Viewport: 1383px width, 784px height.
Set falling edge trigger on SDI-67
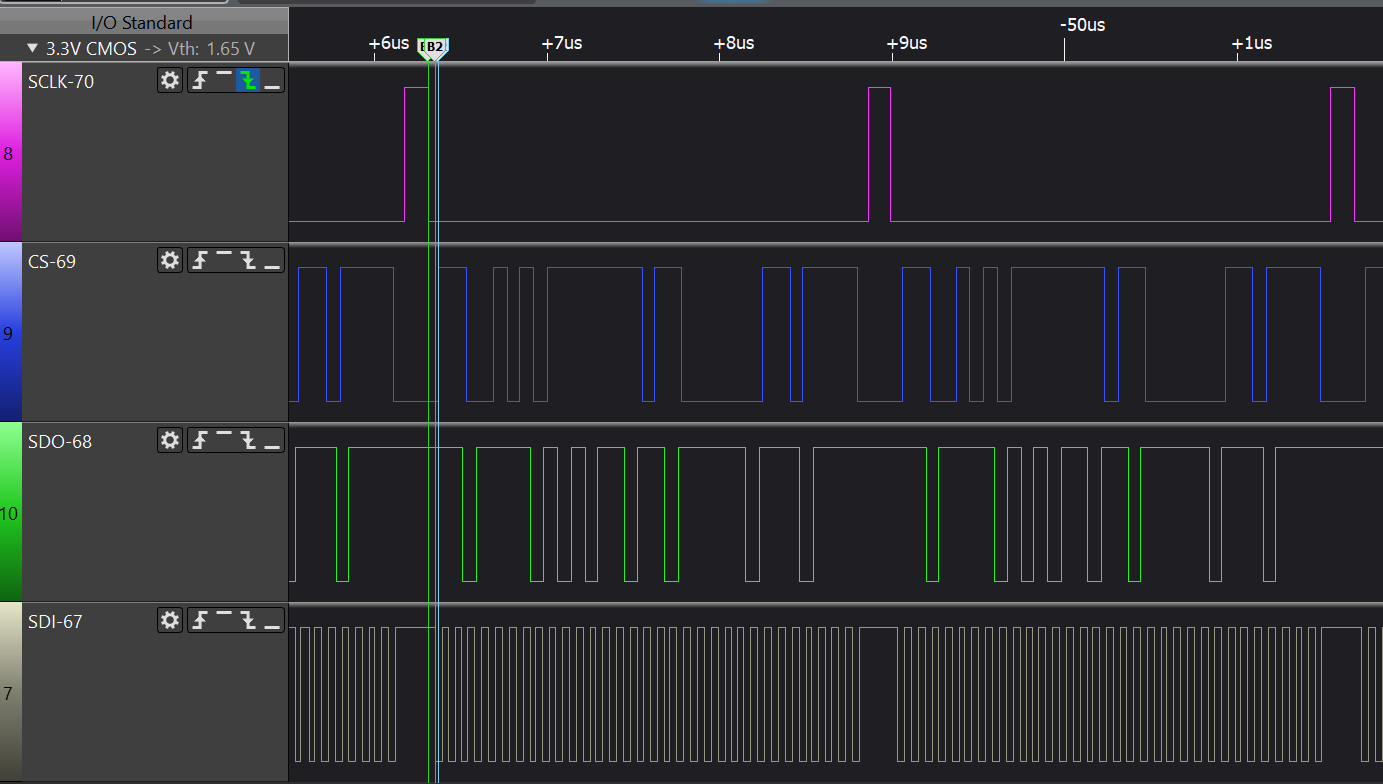coord(247,621)
